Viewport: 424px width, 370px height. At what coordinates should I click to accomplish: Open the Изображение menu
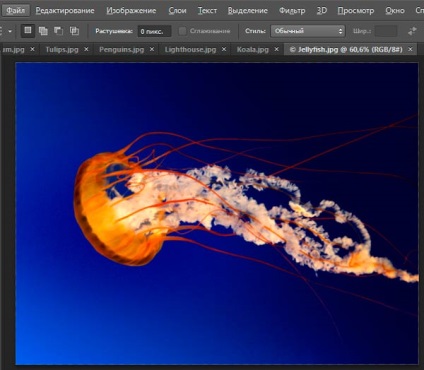131,11
